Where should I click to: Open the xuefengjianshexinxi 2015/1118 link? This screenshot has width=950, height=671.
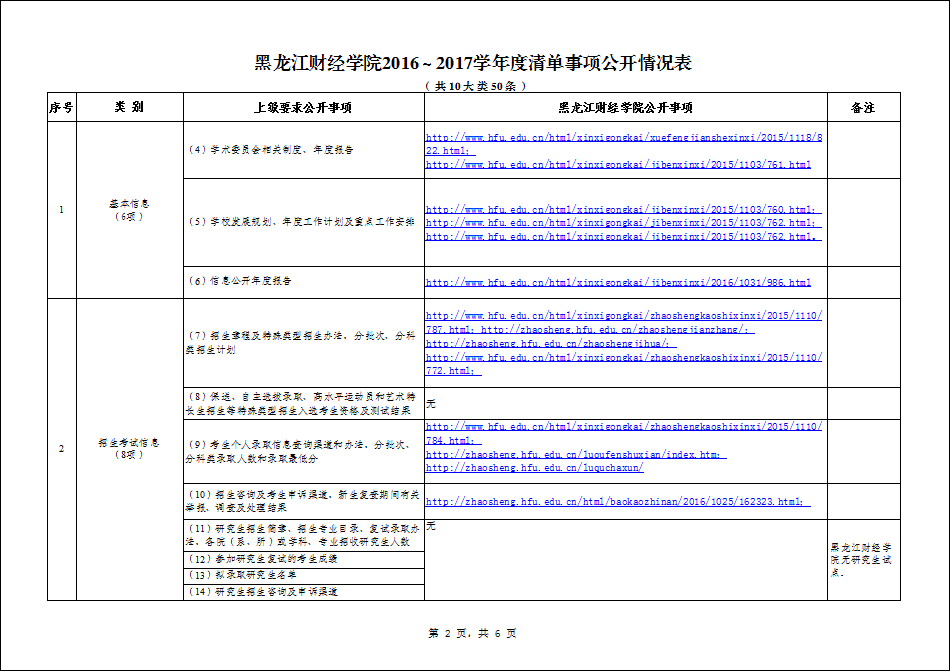(x=623, y=137)
